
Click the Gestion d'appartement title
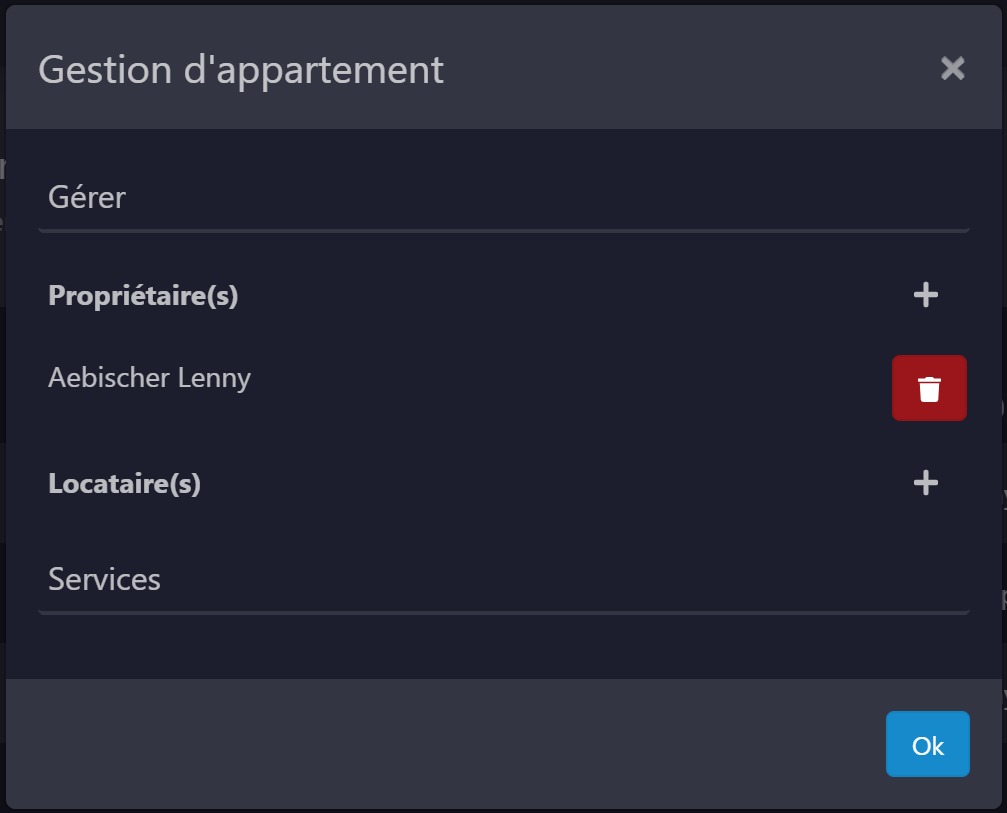240,70
